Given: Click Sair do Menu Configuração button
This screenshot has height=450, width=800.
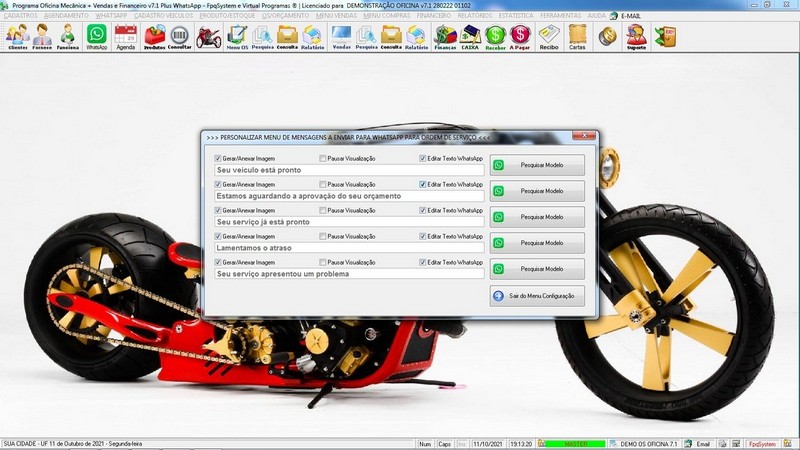Looking at the screenshot, I should (537, 296).
